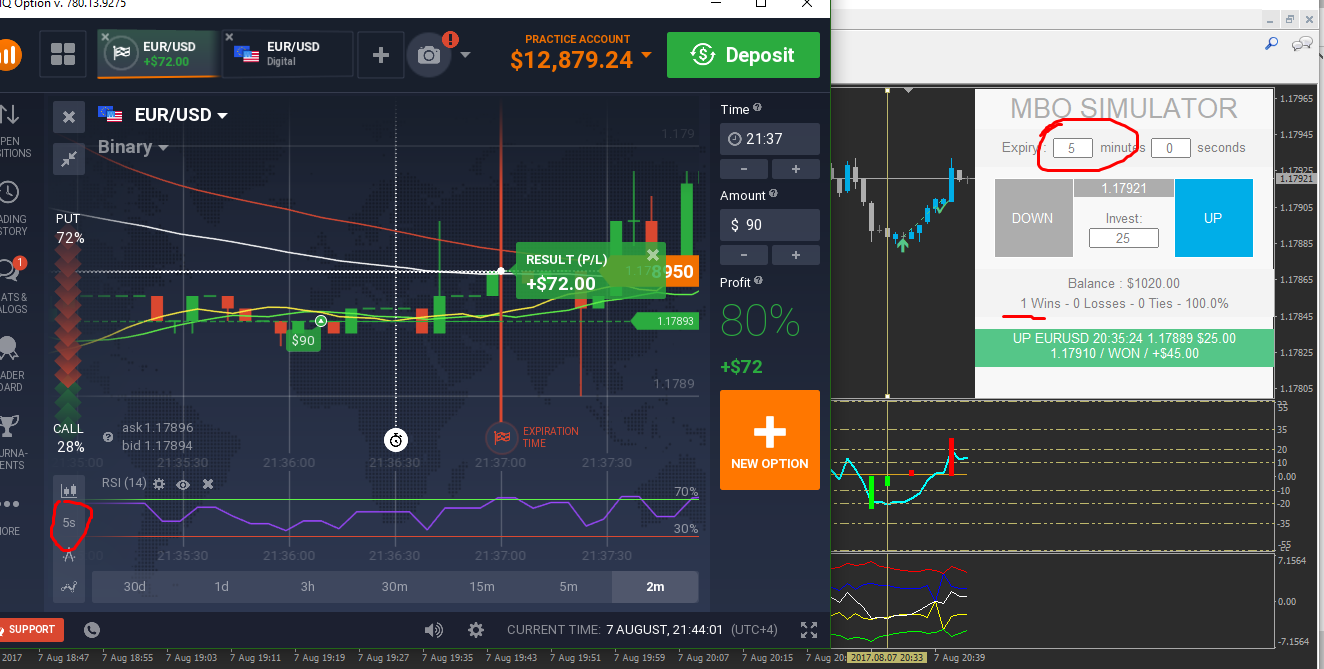Screen dimensions: 1324x669
Task: Open the drawing tools compass icon
Action: 68,556
